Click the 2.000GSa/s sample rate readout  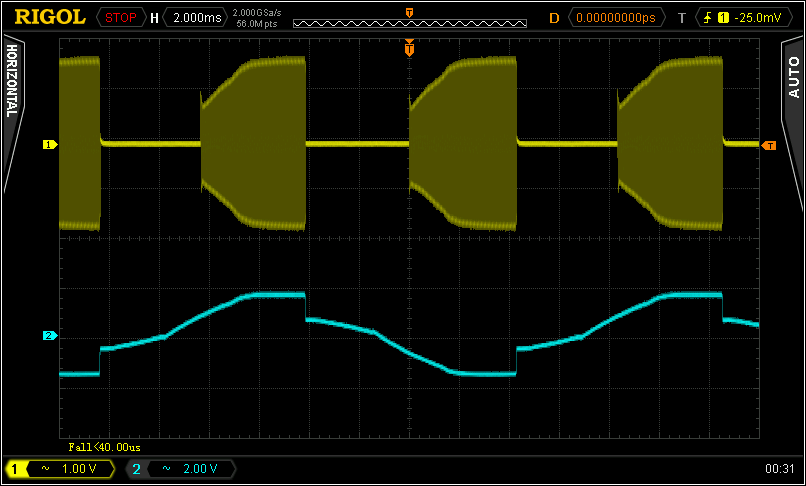point(257,12)
